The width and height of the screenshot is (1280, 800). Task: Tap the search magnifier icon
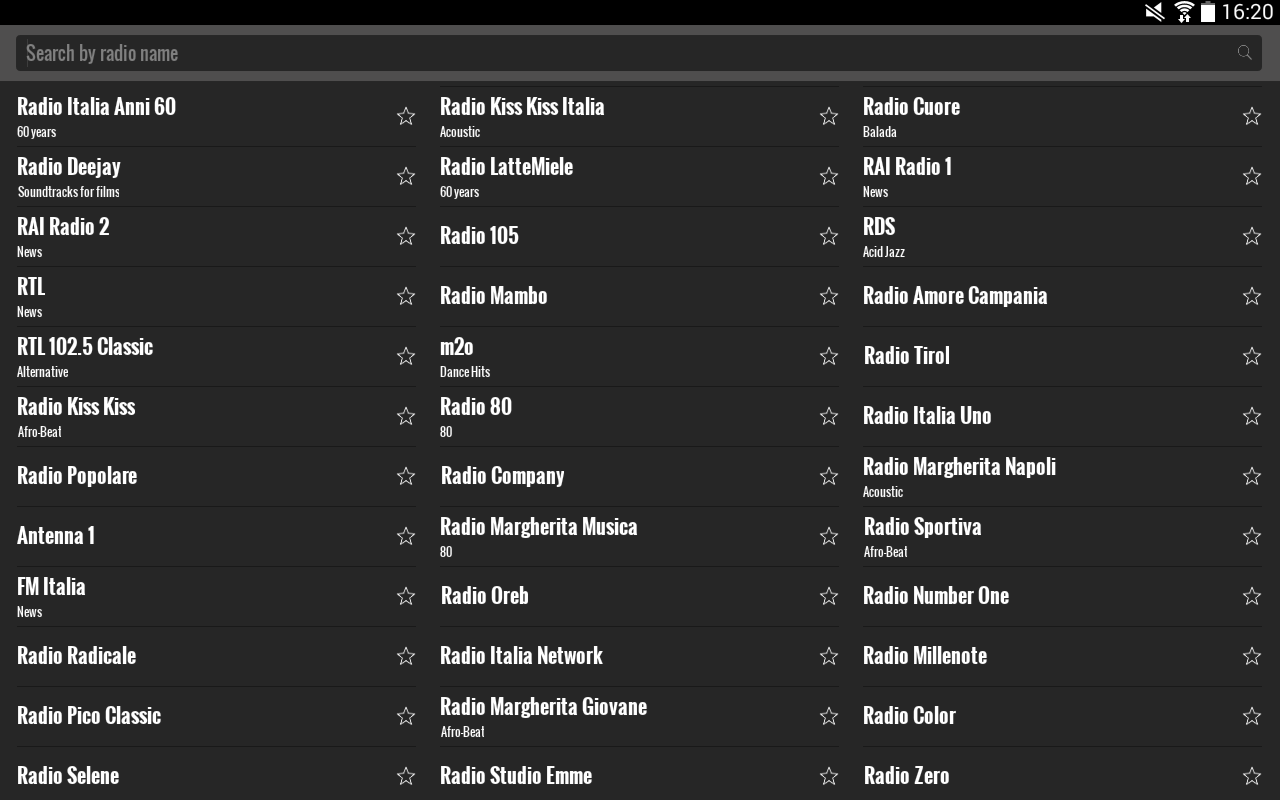coord(1243,52)
